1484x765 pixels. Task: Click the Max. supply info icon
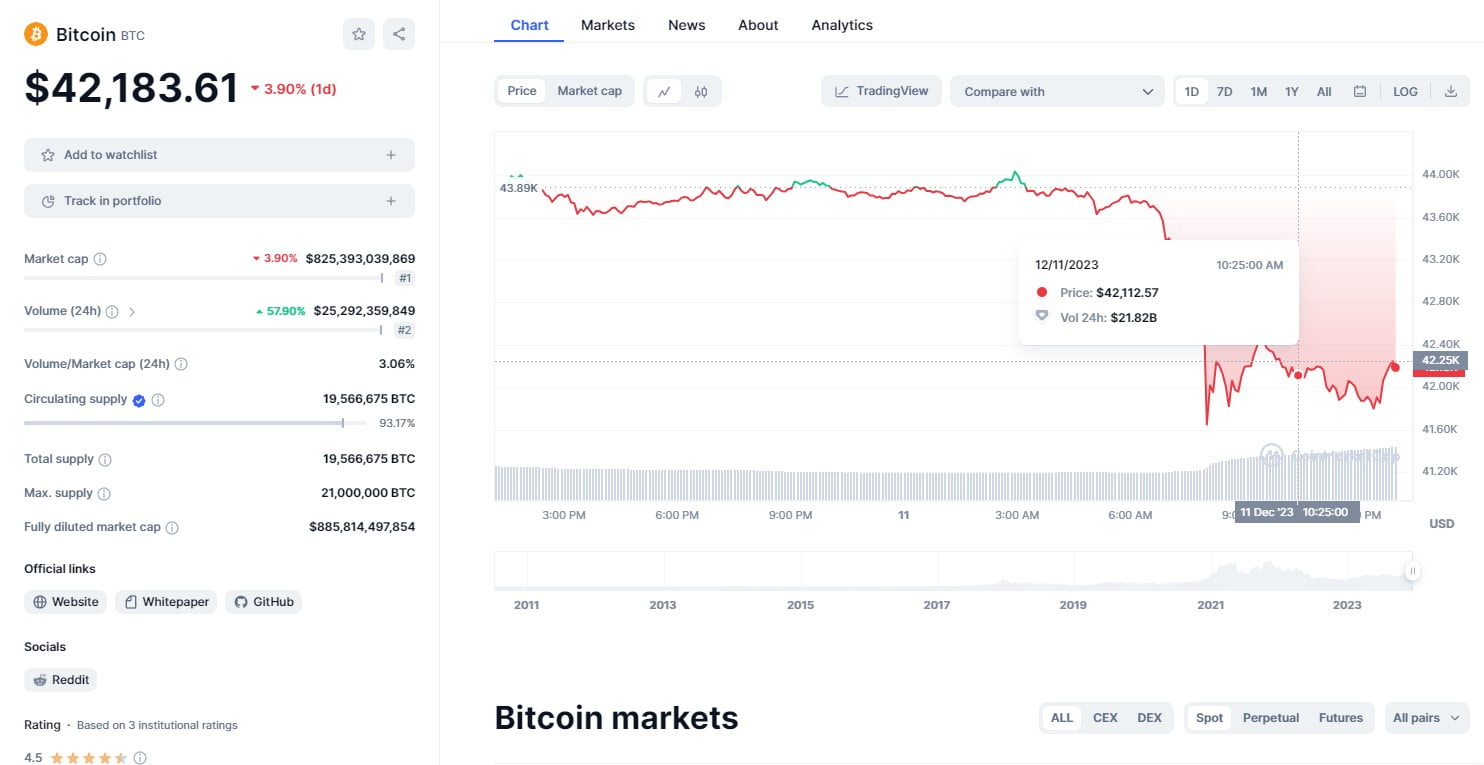104,494
